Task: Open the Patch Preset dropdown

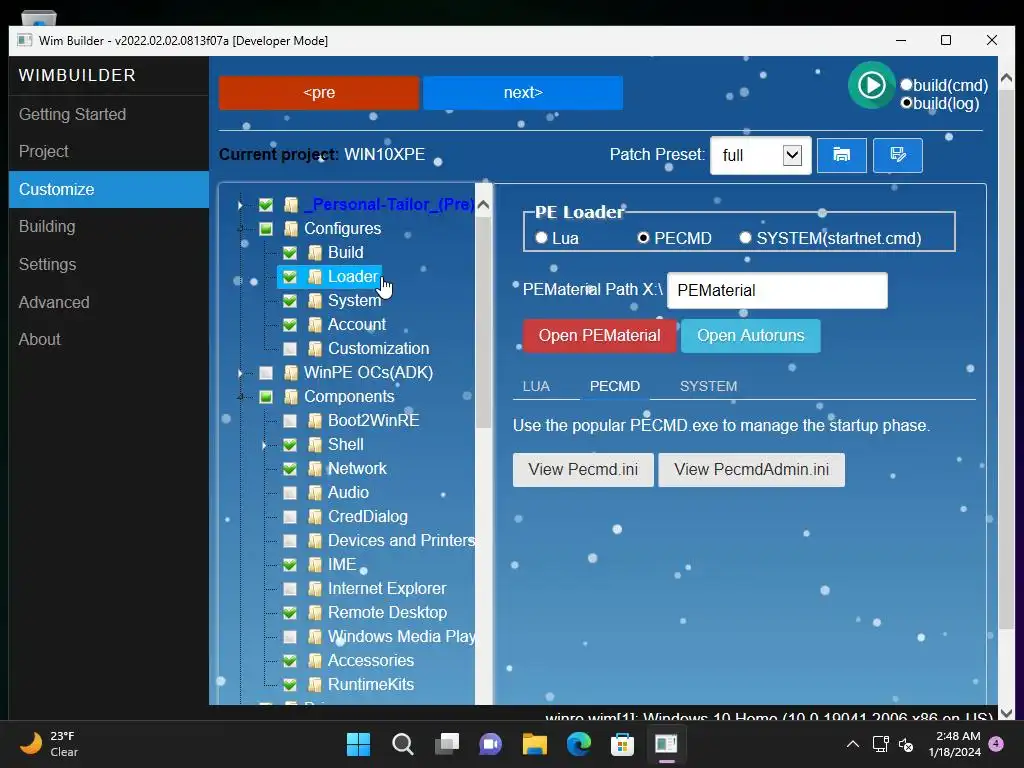Action: tap(760, 155)
